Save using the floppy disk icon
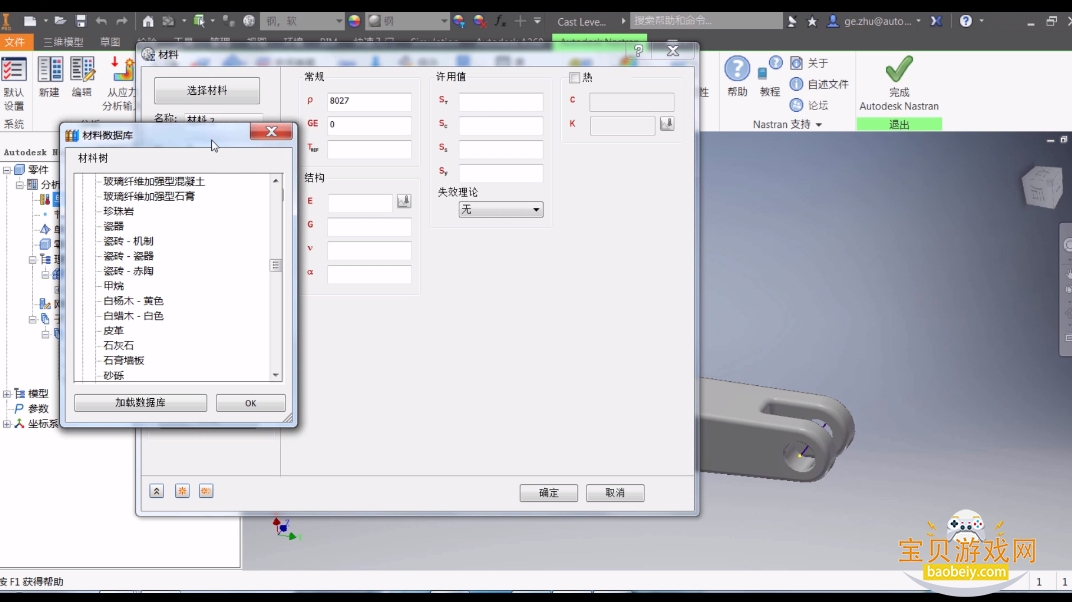1072x602 pixels. [81, 21]
